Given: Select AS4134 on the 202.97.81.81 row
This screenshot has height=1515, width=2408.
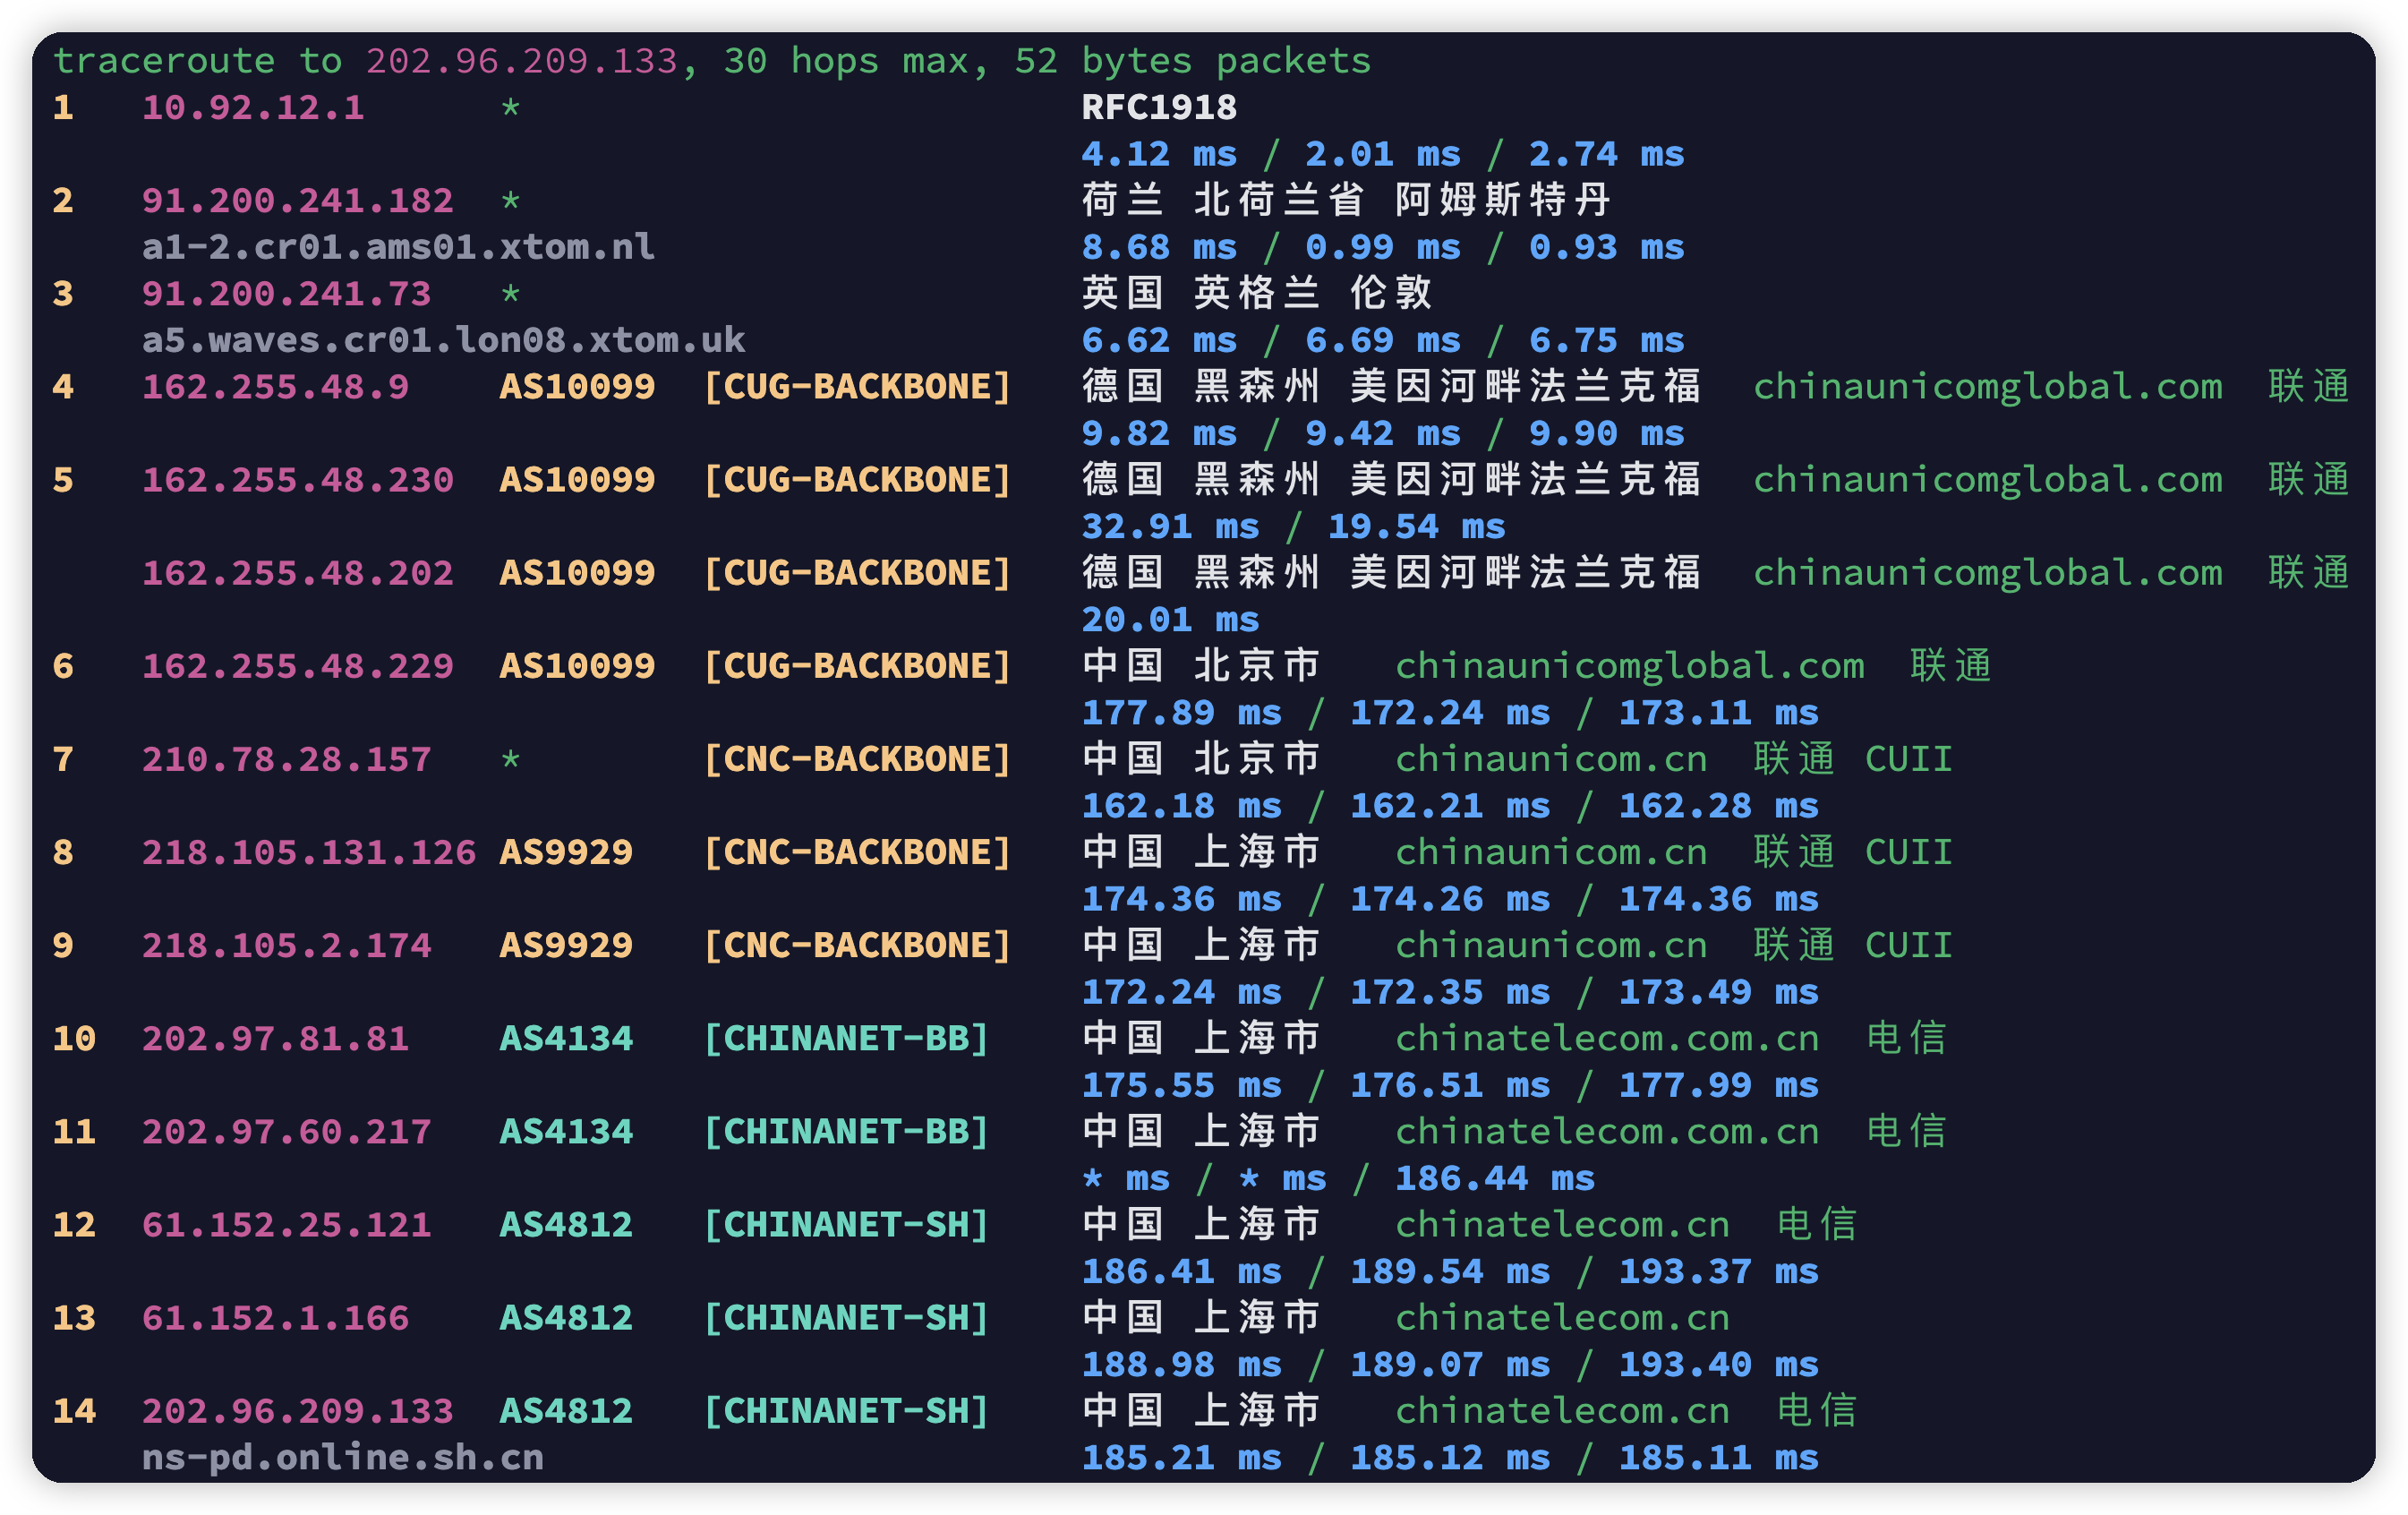Looking at the screenshot, I should click(x=566, y=1038).
